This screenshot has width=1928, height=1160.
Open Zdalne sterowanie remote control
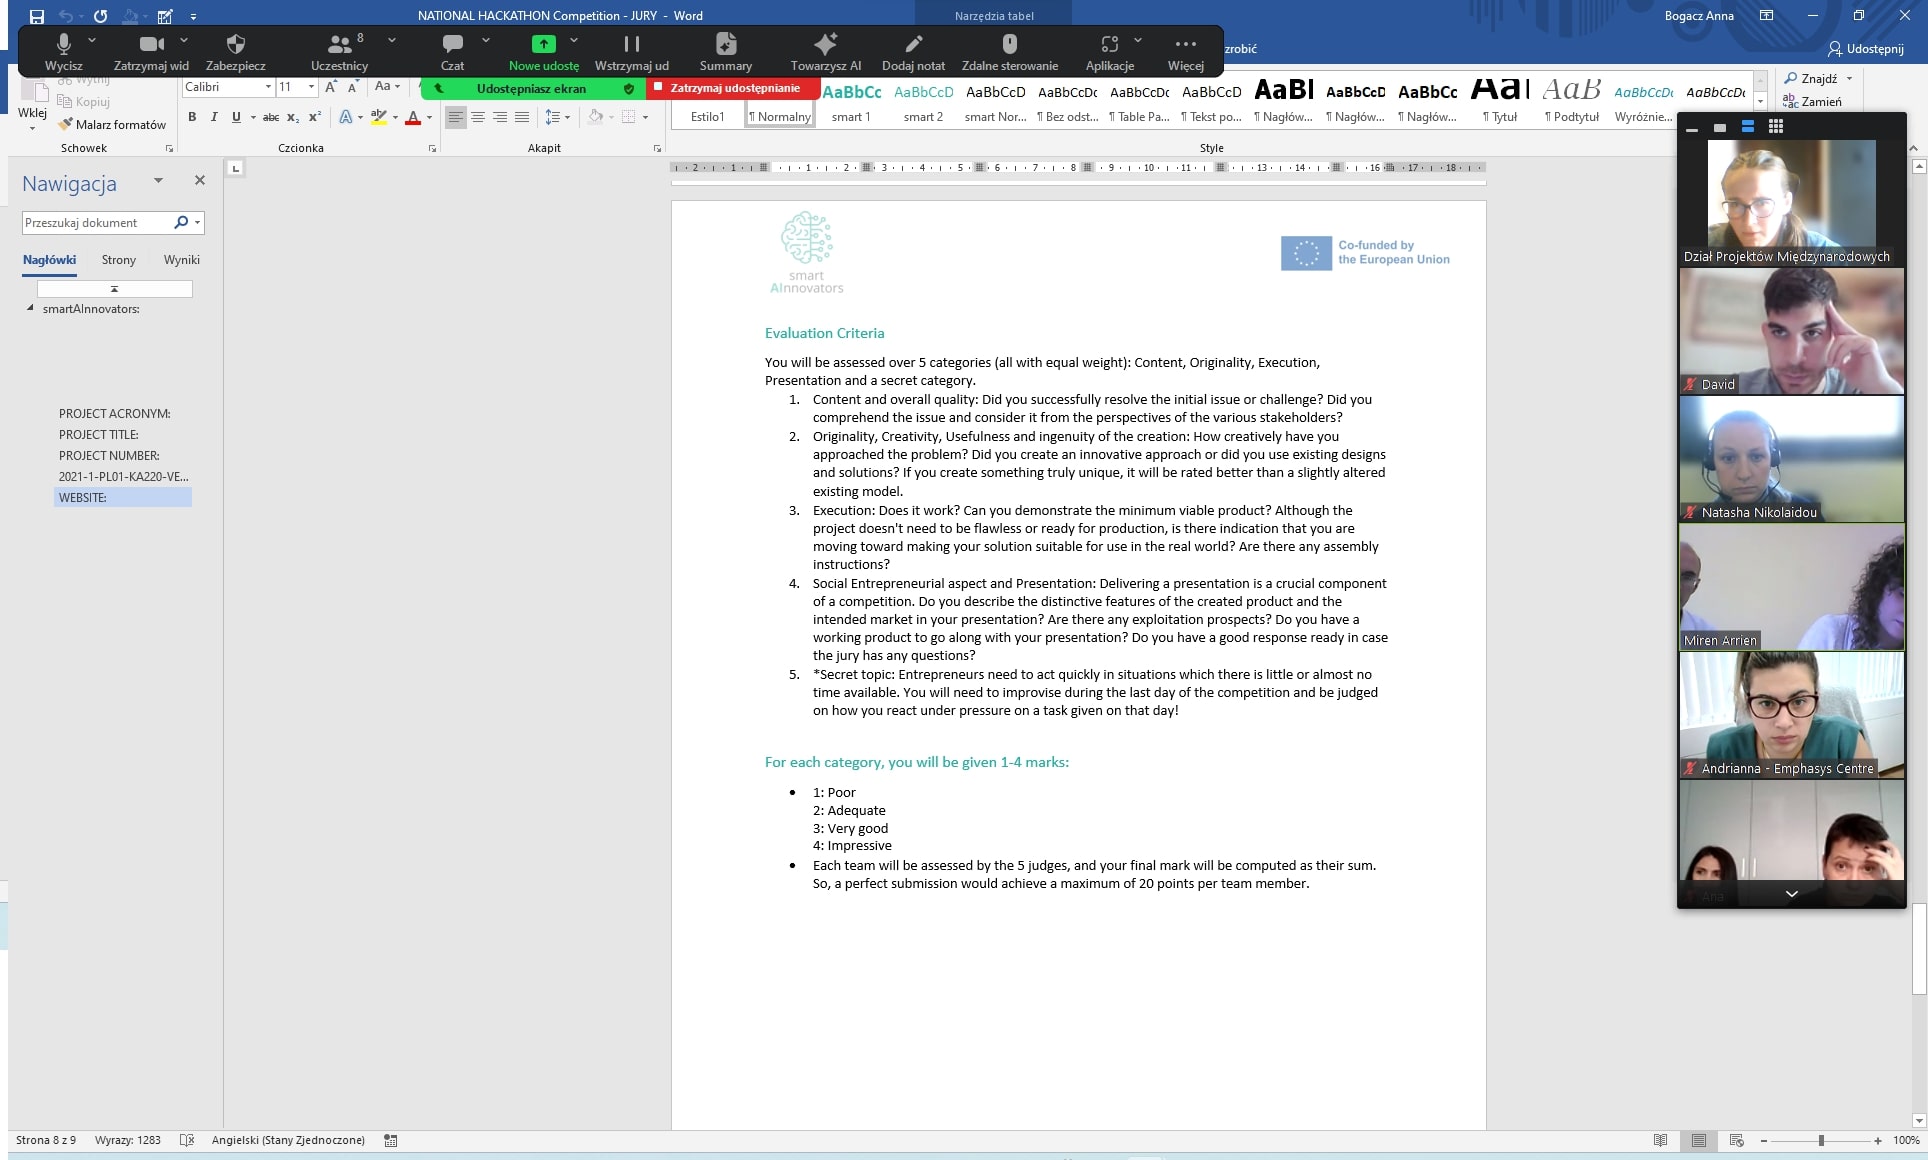[x=1009, y=51]
